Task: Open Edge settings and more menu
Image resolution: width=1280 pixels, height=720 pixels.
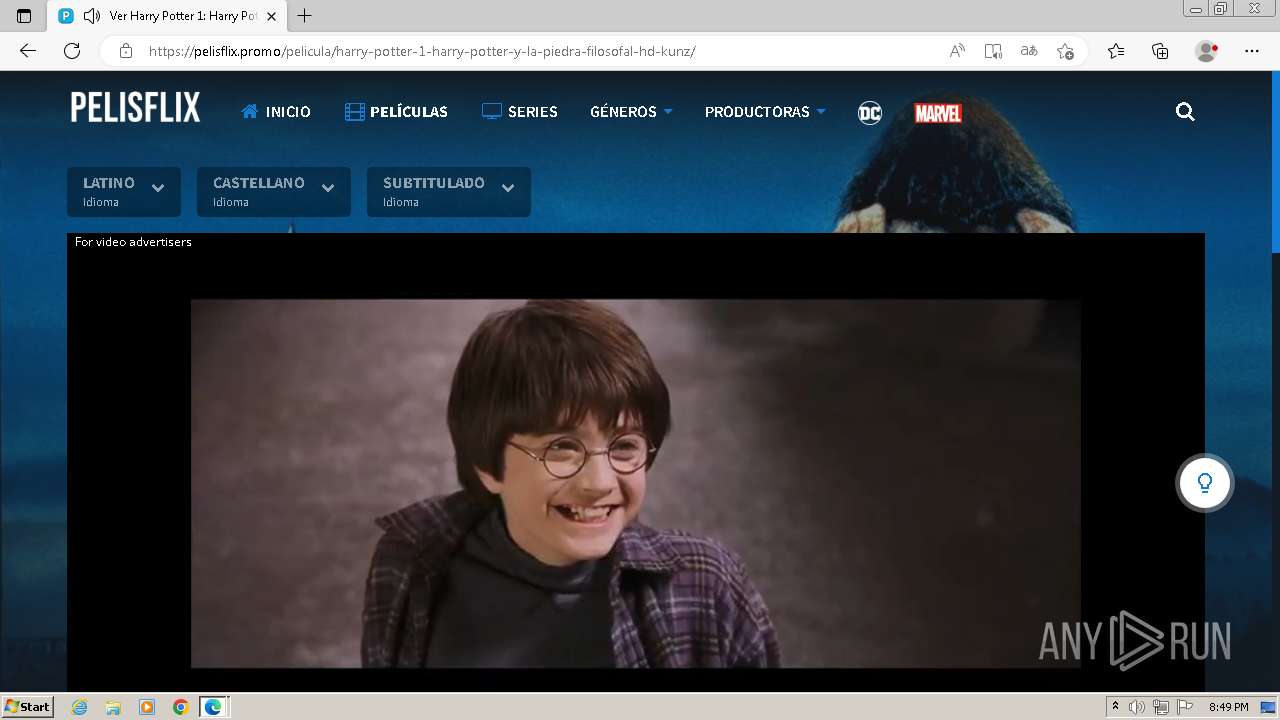Action: click(1252, 51)
